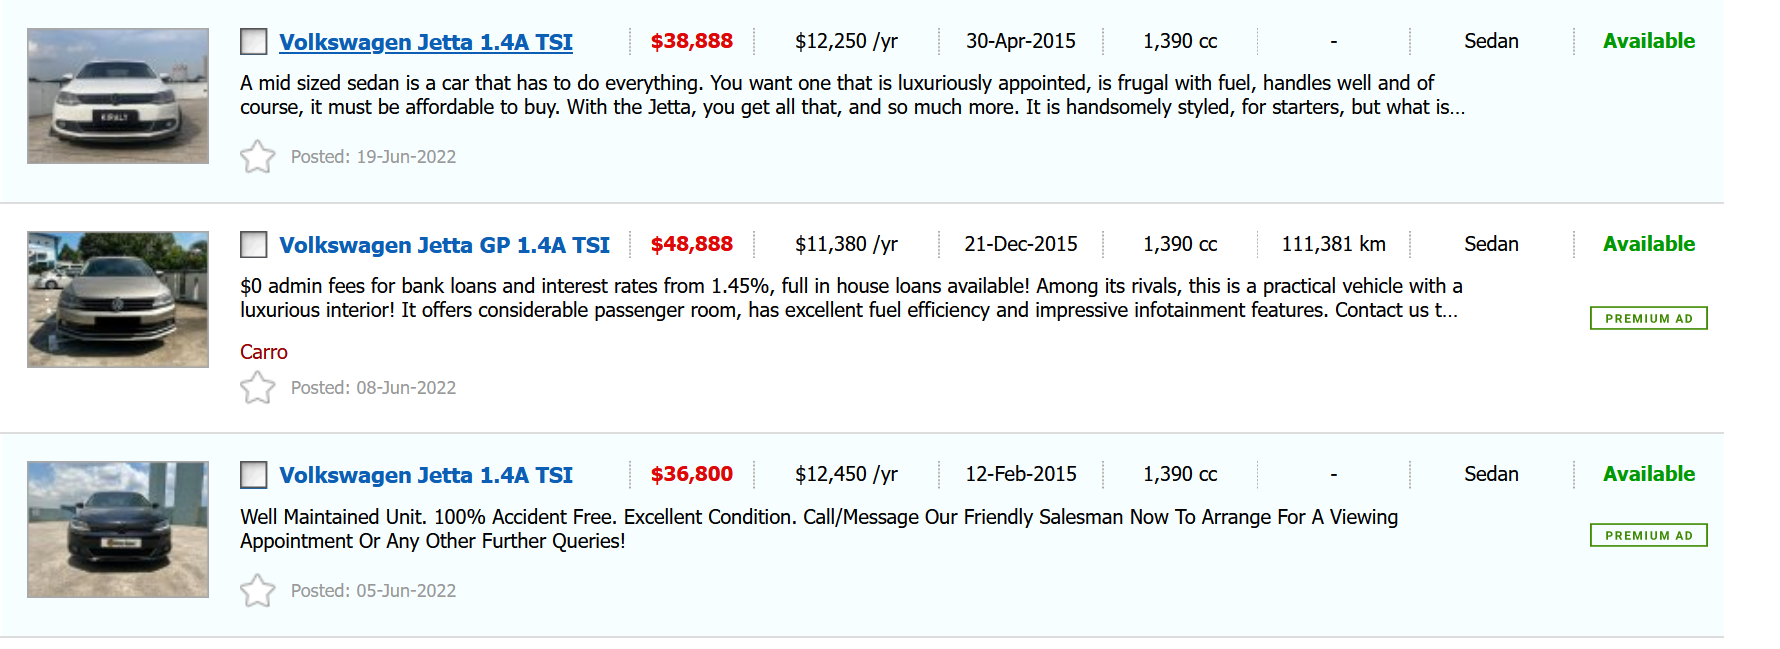1780x649 pixels.
Task: Click the beige Jetta GP thumbnail photo
Action: click(x=118, y=300)
